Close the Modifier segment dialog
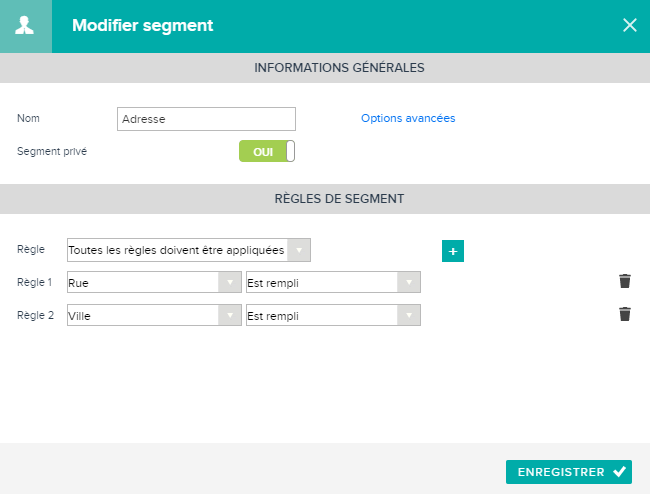650x494 pixels. tap(630, 25)
